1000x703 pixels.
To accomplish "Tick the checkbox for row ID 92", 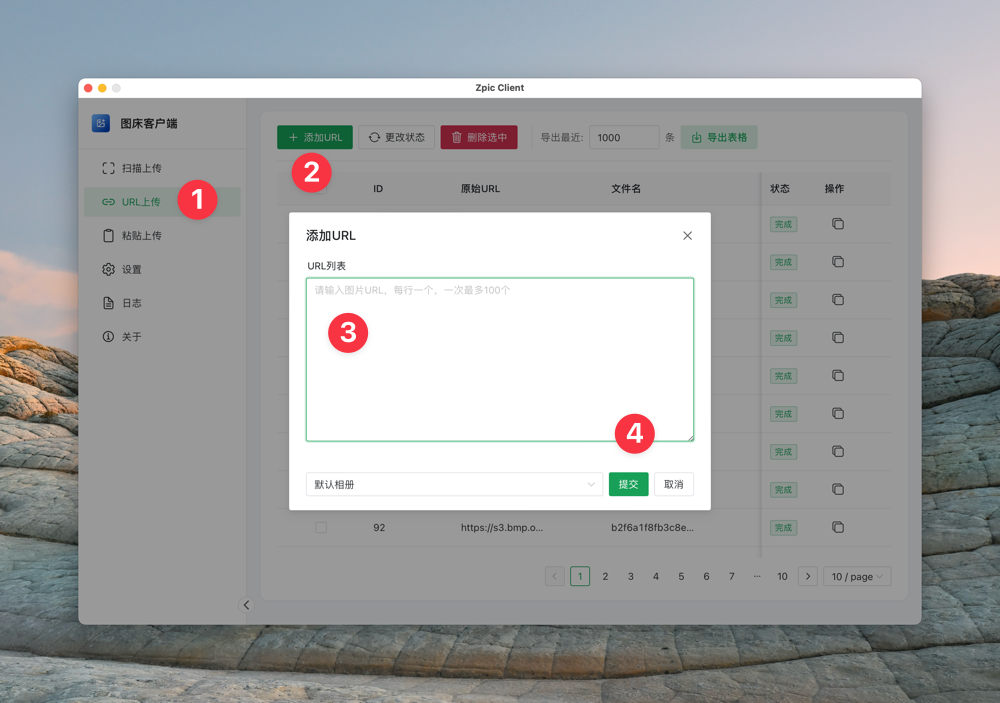I will (321, 527).
